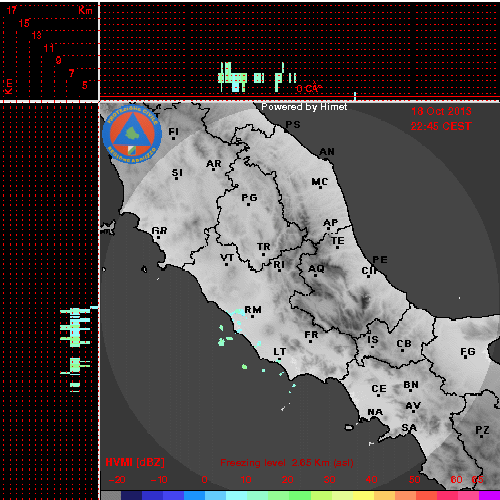500x500 pixels.
Task: Click the PG city label
Action: (x=249, y=198)
